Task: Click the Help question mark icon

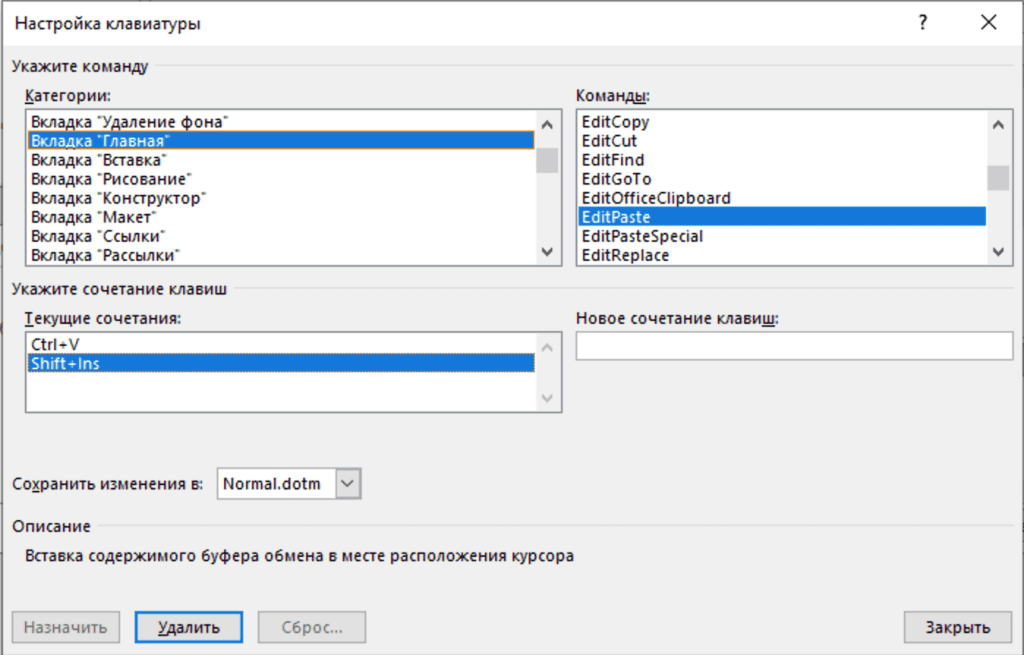Action: [x=923, y=24]
